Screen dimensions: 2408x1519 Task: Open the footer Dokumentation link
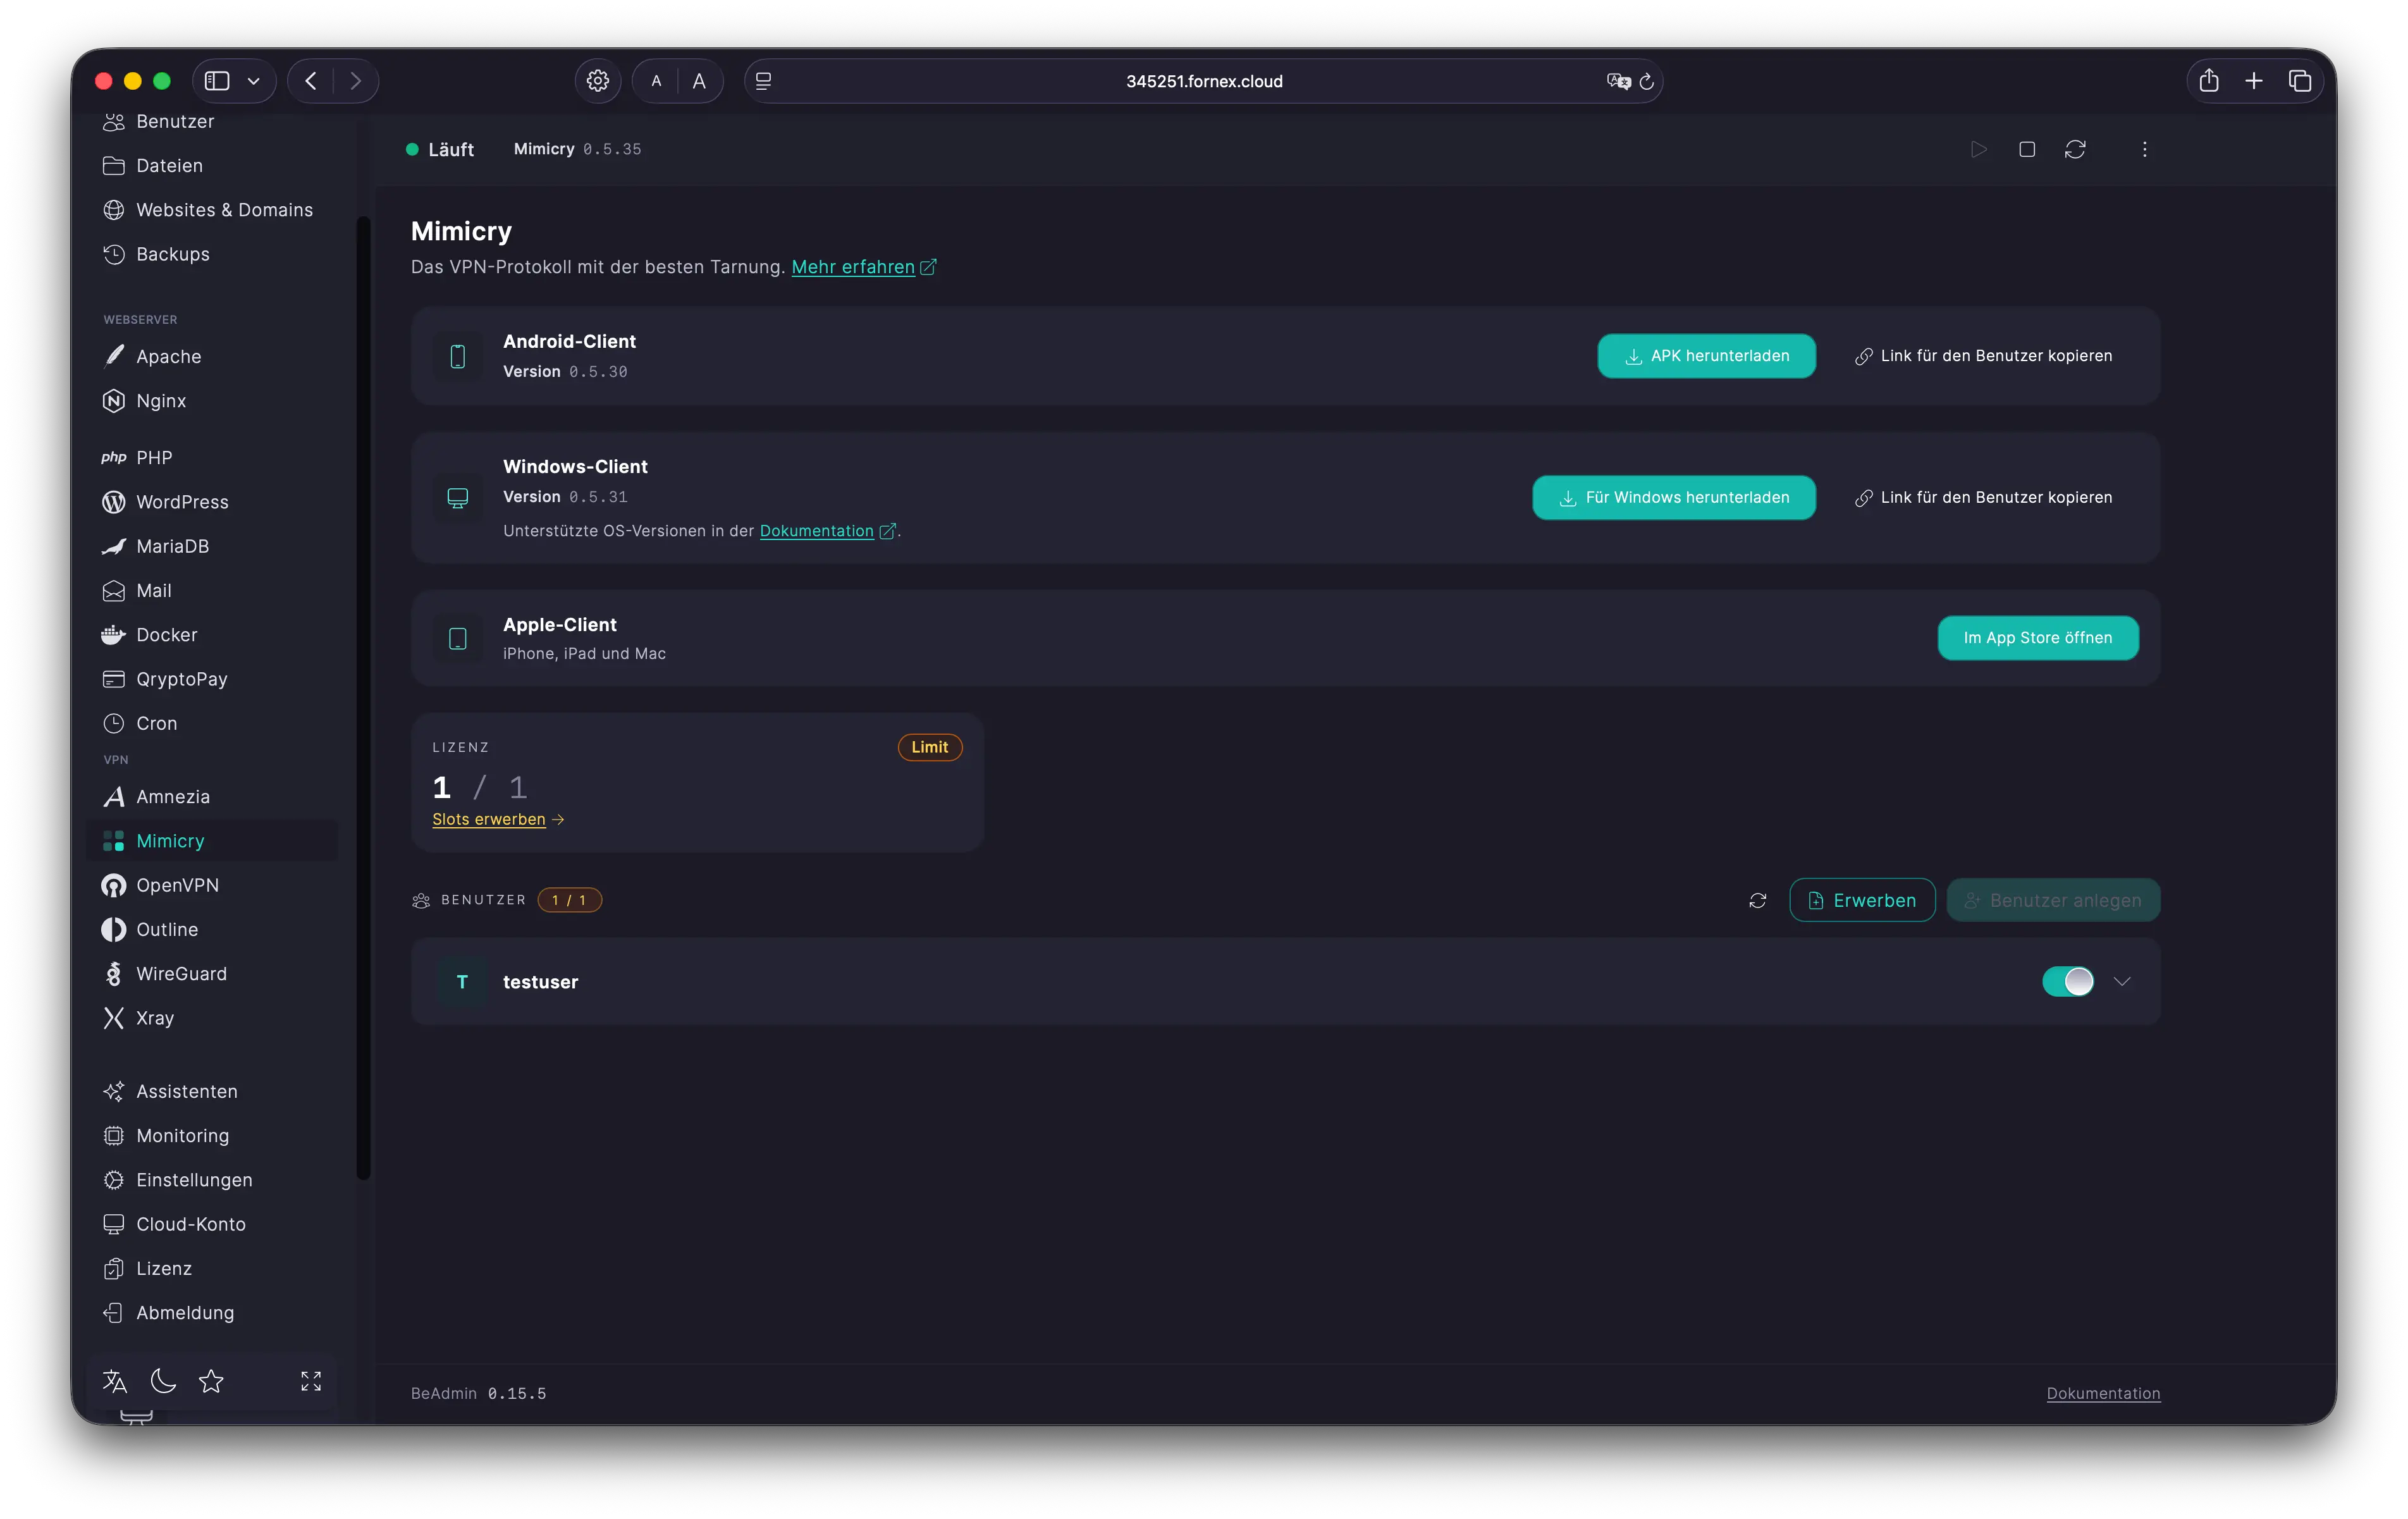point(2103,1393)
